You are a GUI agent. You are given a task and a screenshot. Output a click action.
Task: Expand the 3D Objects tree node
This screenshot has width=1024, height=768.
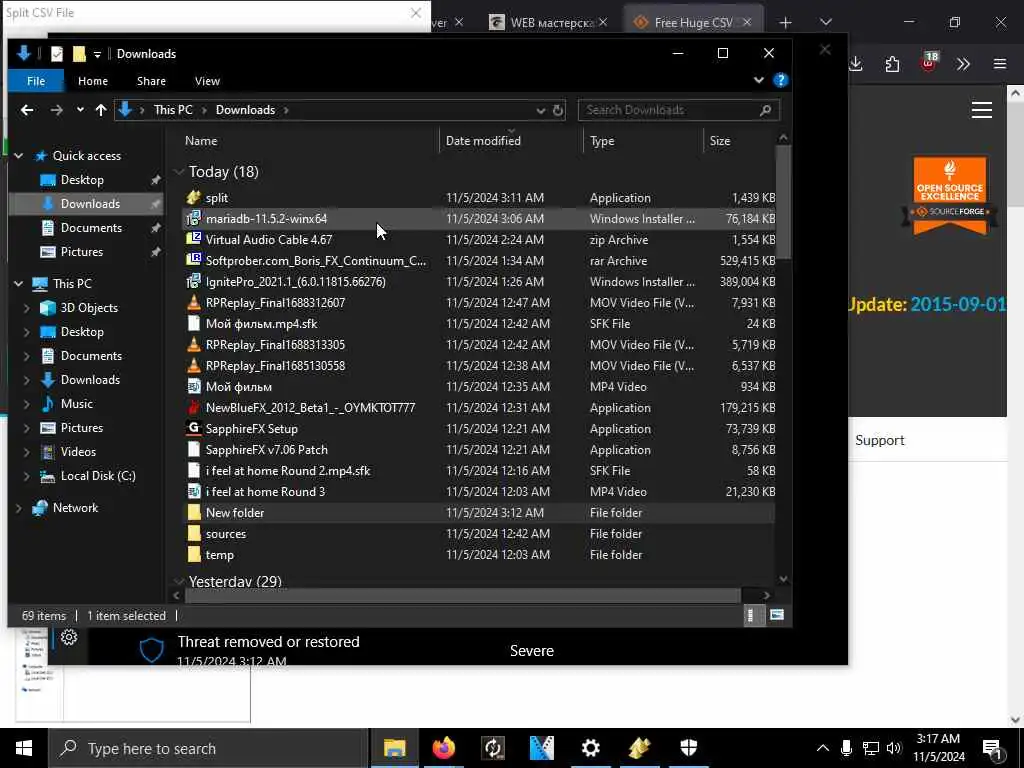26,308
